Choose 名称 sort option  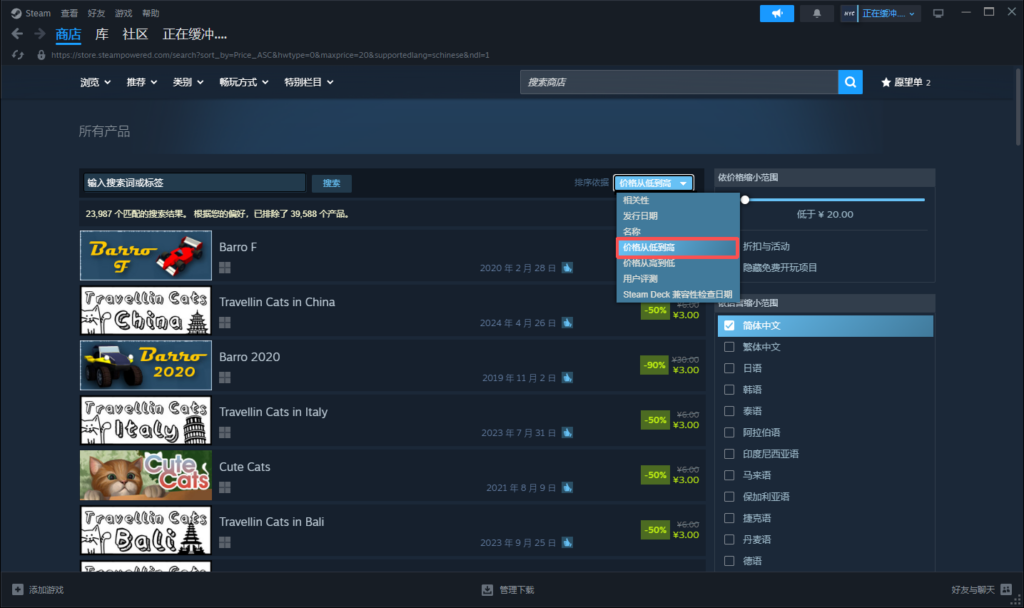point(678,232)
